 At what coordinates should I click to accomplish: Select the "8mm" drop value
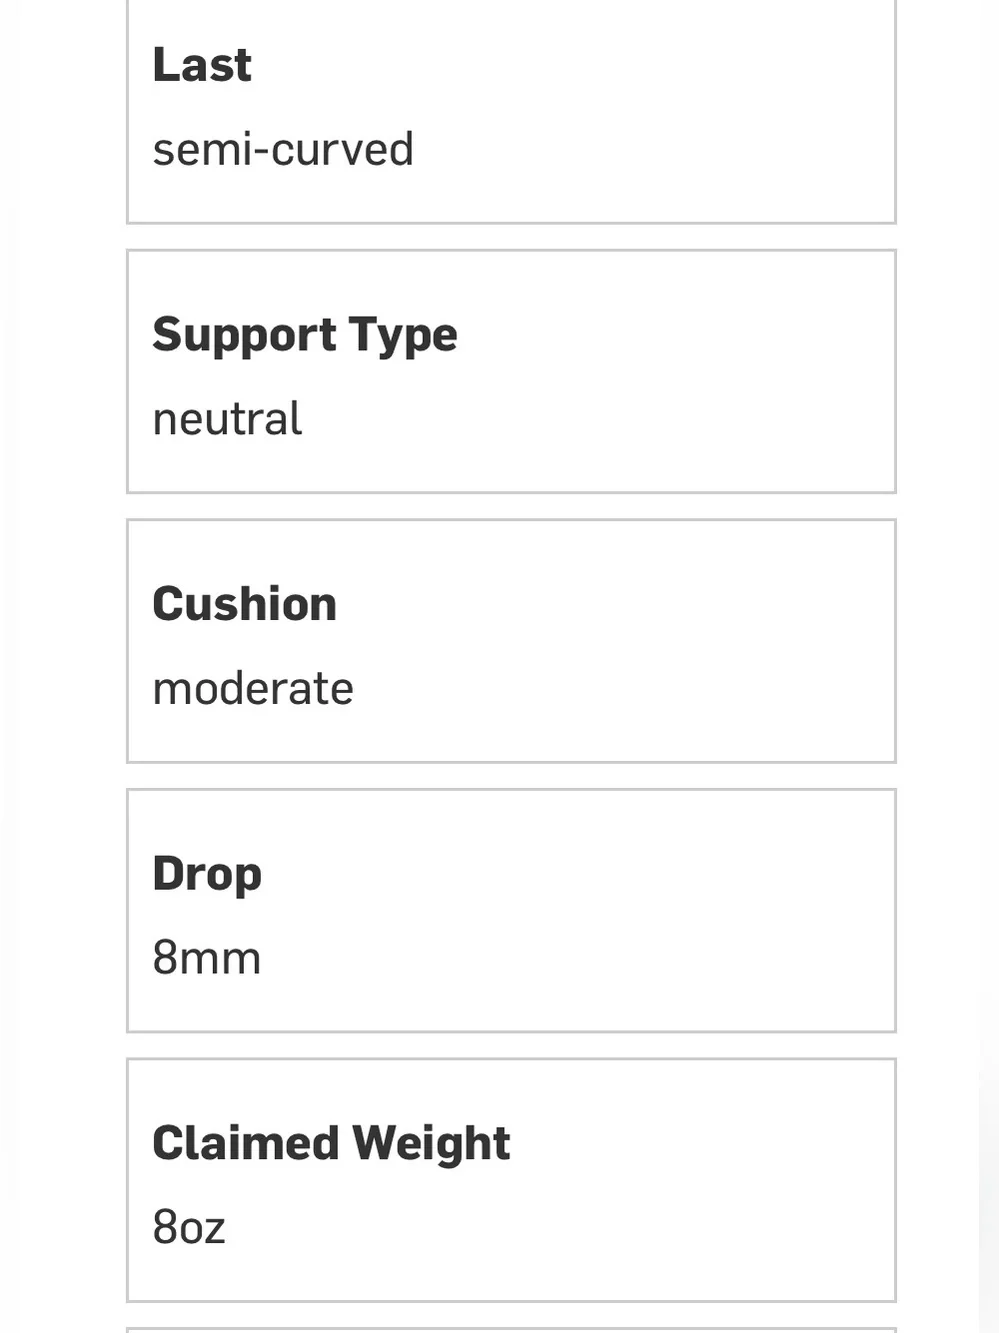point(207,958)
